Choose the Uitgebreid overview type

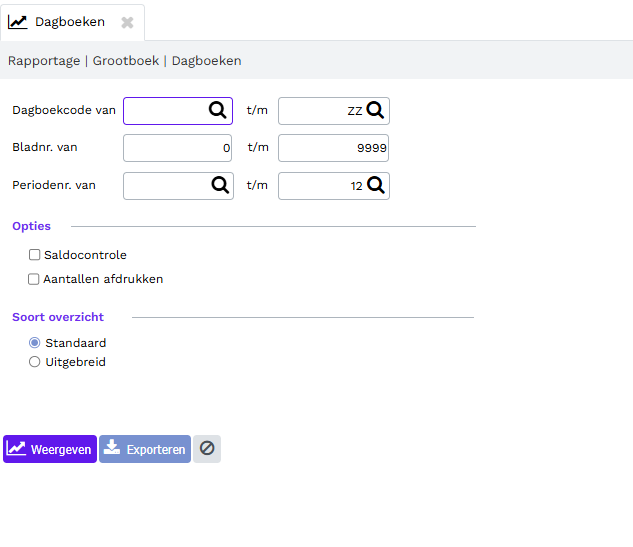[34, 362]
